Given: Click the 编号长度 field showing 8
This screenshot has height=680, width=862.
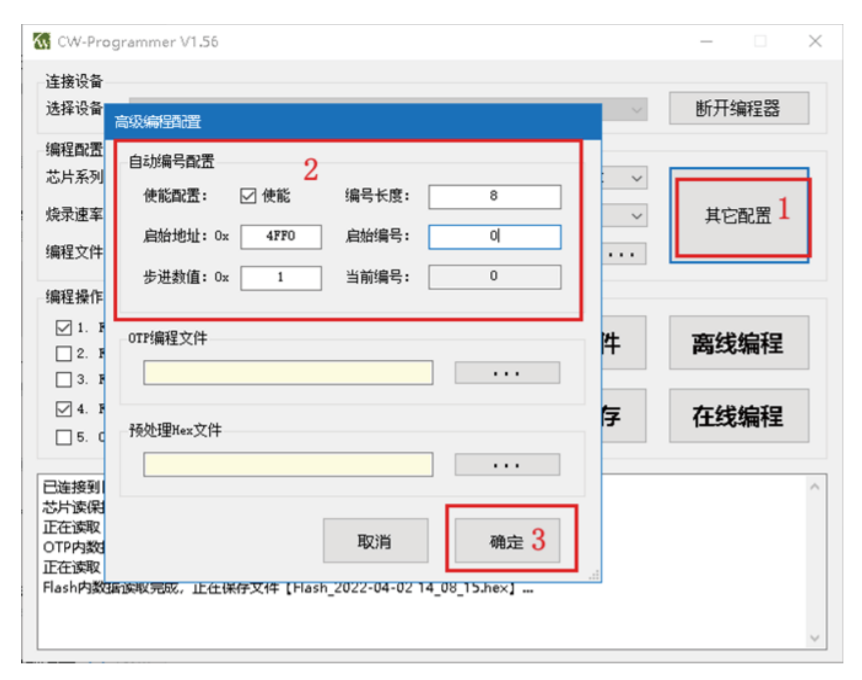Looking at the screenshot, I should 495,196.
